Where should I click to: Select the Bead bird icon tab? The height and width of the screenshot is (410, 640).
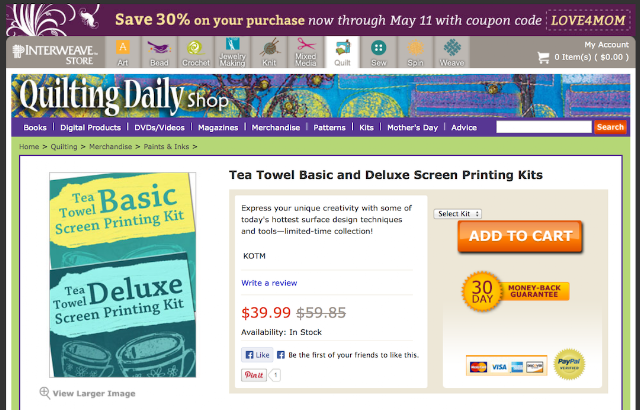click(x=159, y=53)
